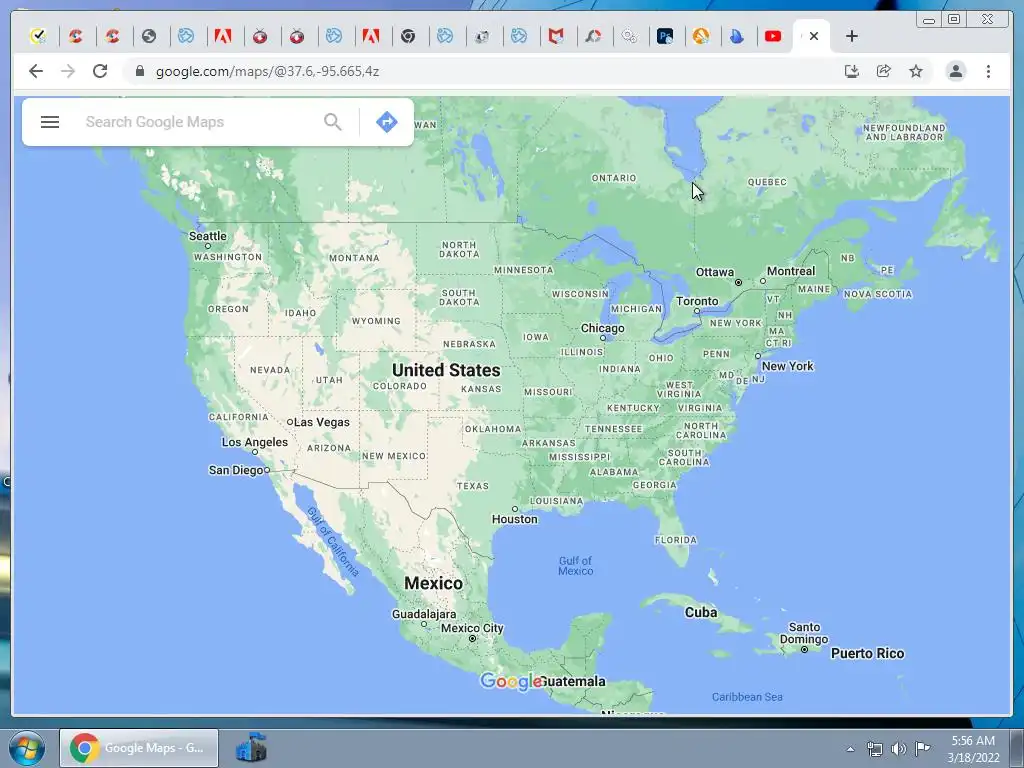1024x768 pixels.
Task: Click the Los Angeles city label
Action: point(255,442)
